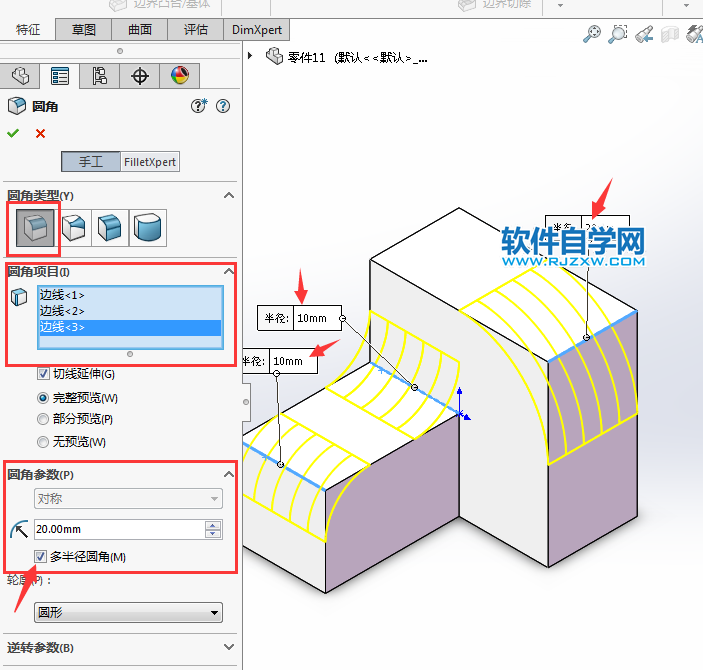Switch to the DisplayManager color ball tab

click(x=179, y=76)
